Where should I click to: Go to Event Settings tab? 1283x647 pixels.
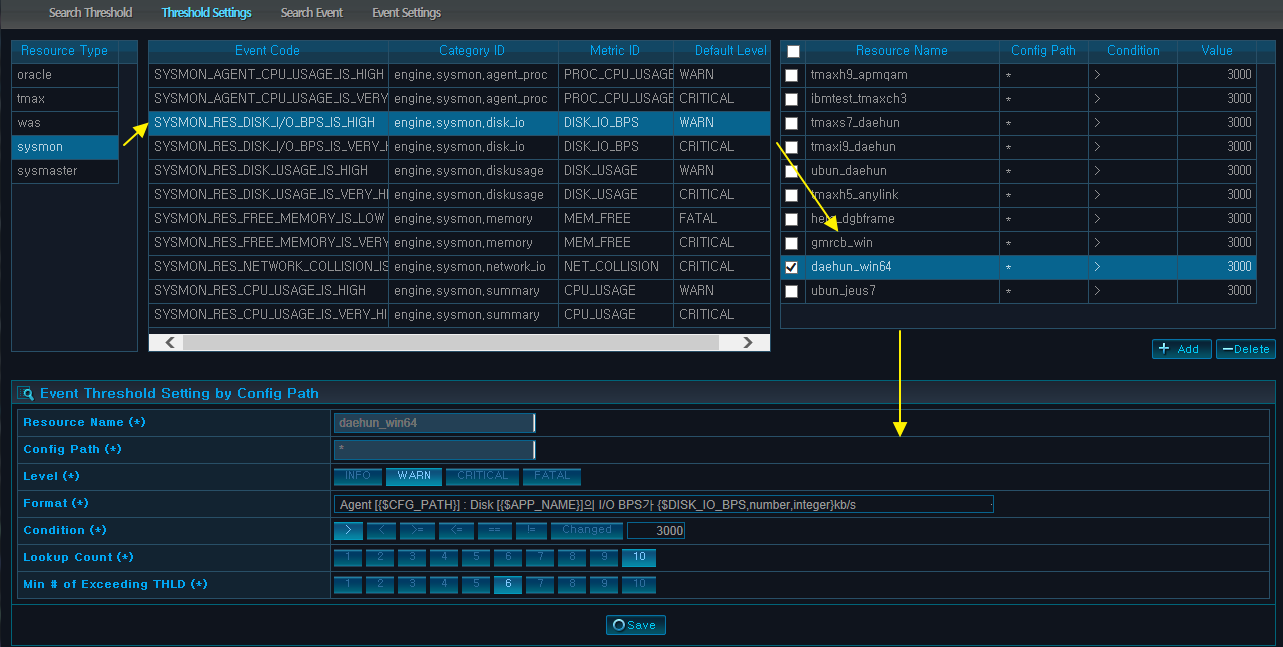tap(406, 13)
